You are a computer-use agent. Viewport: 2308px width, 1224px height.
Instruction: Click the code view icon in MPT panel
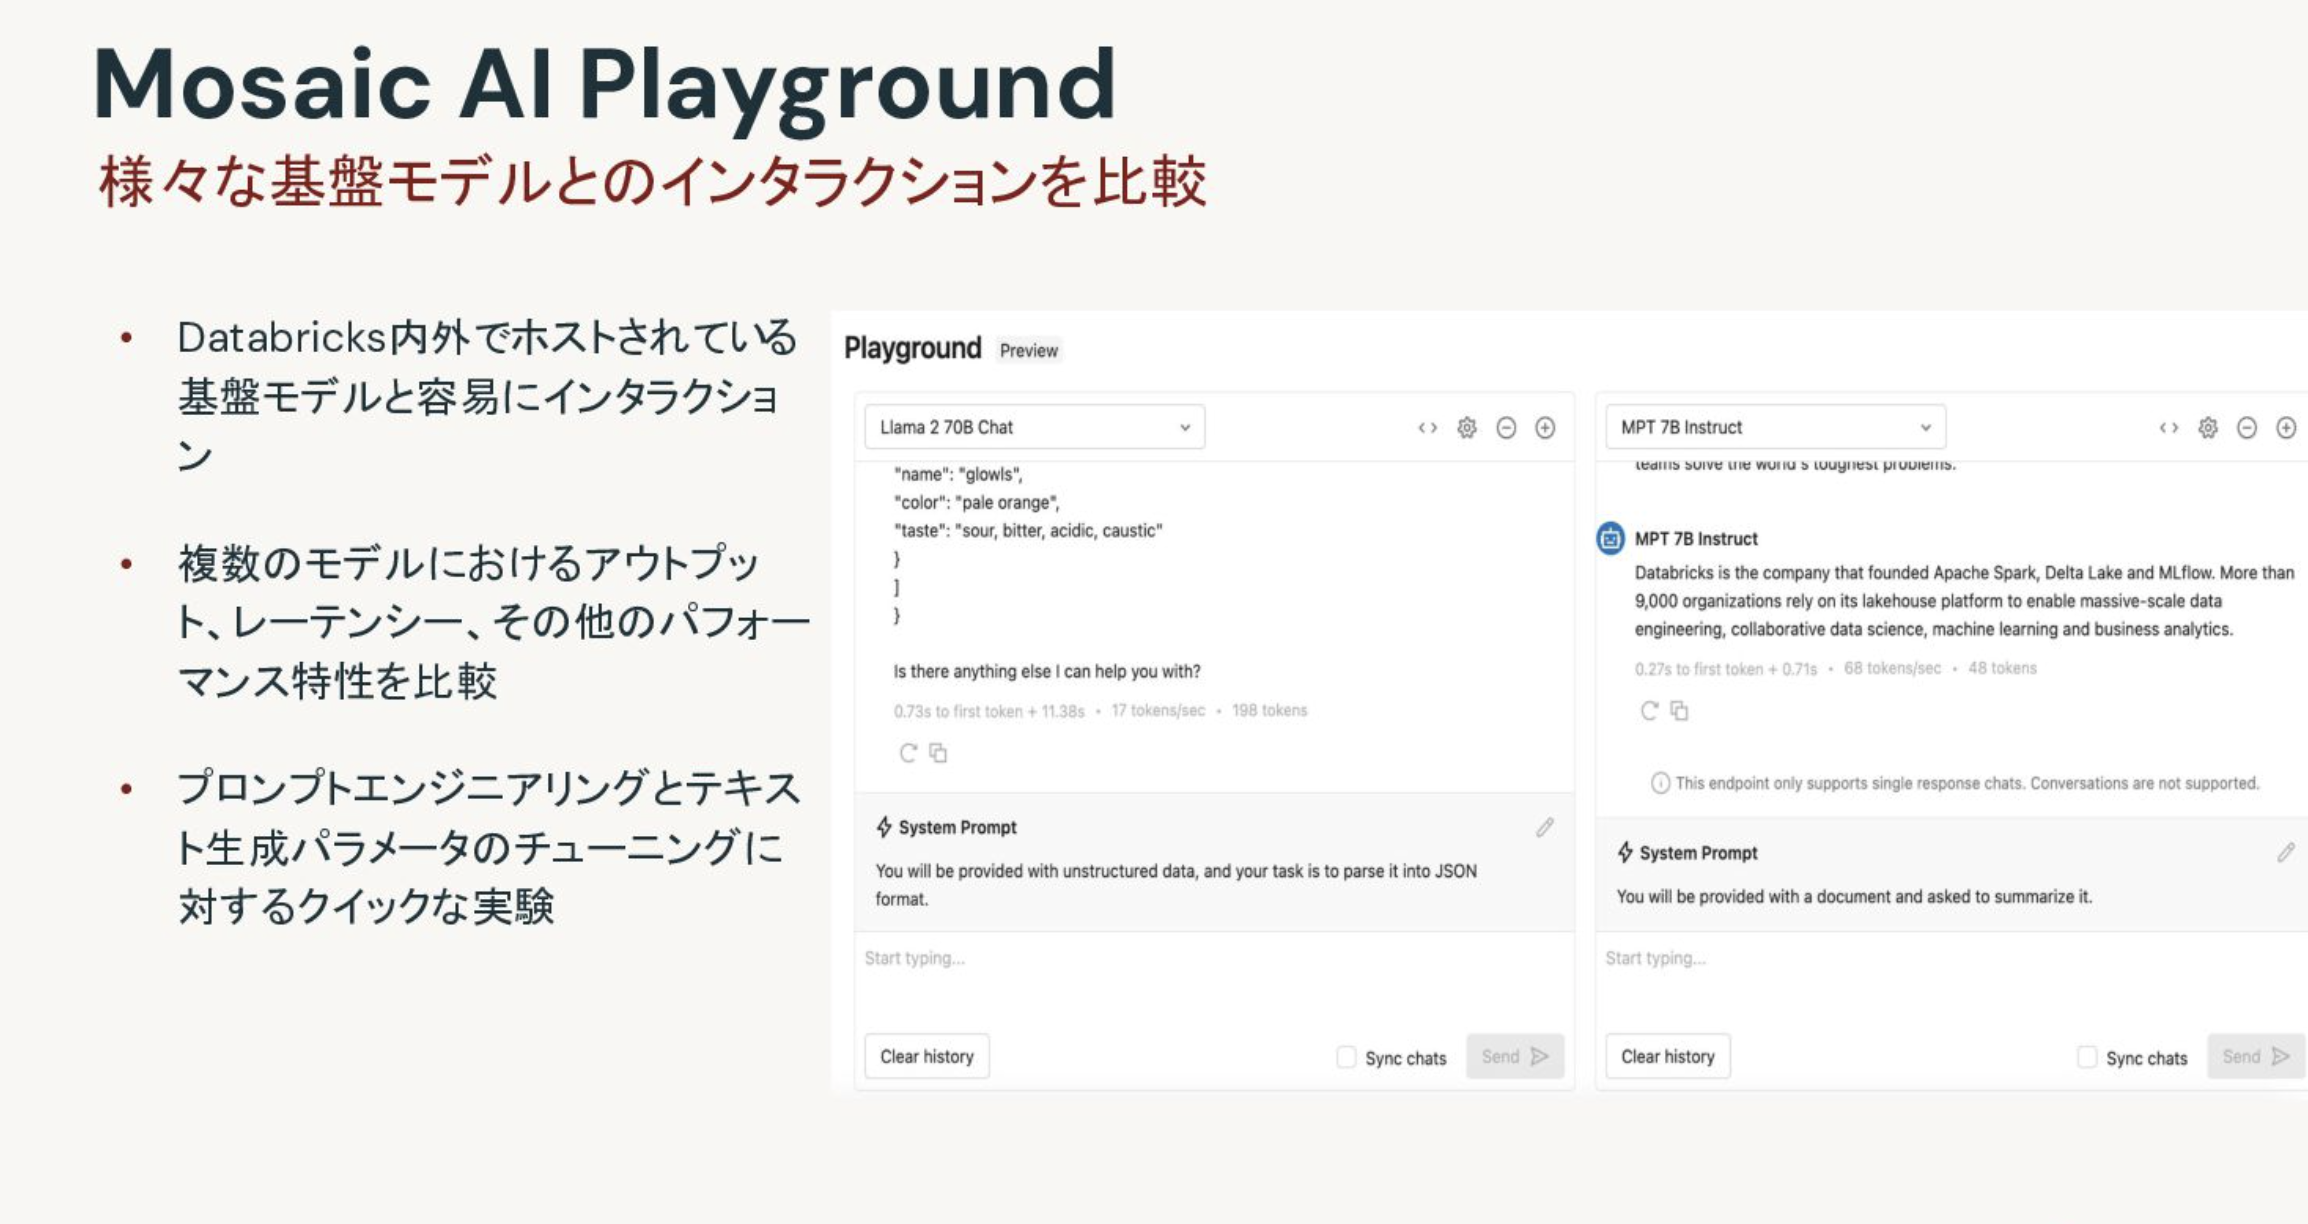tap(2168, 428)
